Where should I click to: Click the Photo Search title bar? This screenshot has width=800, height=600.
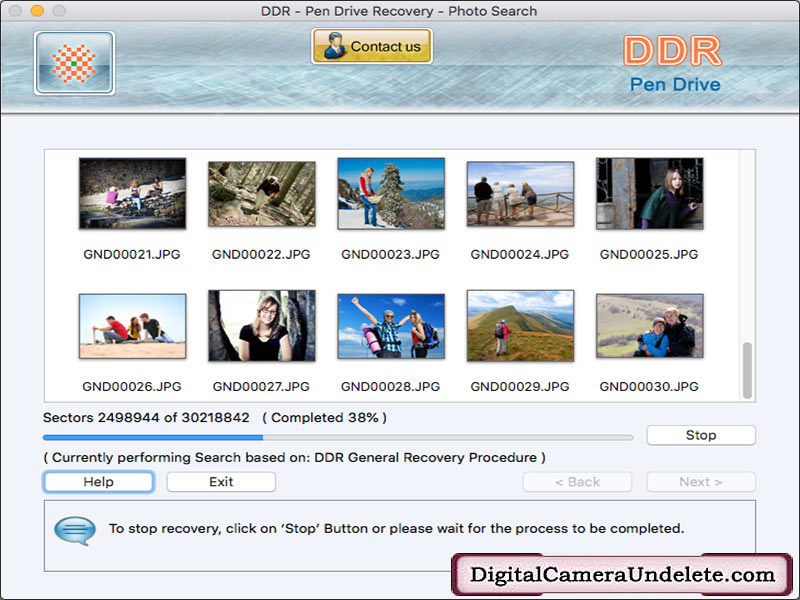pyautogui.click(x=400, y=11)
